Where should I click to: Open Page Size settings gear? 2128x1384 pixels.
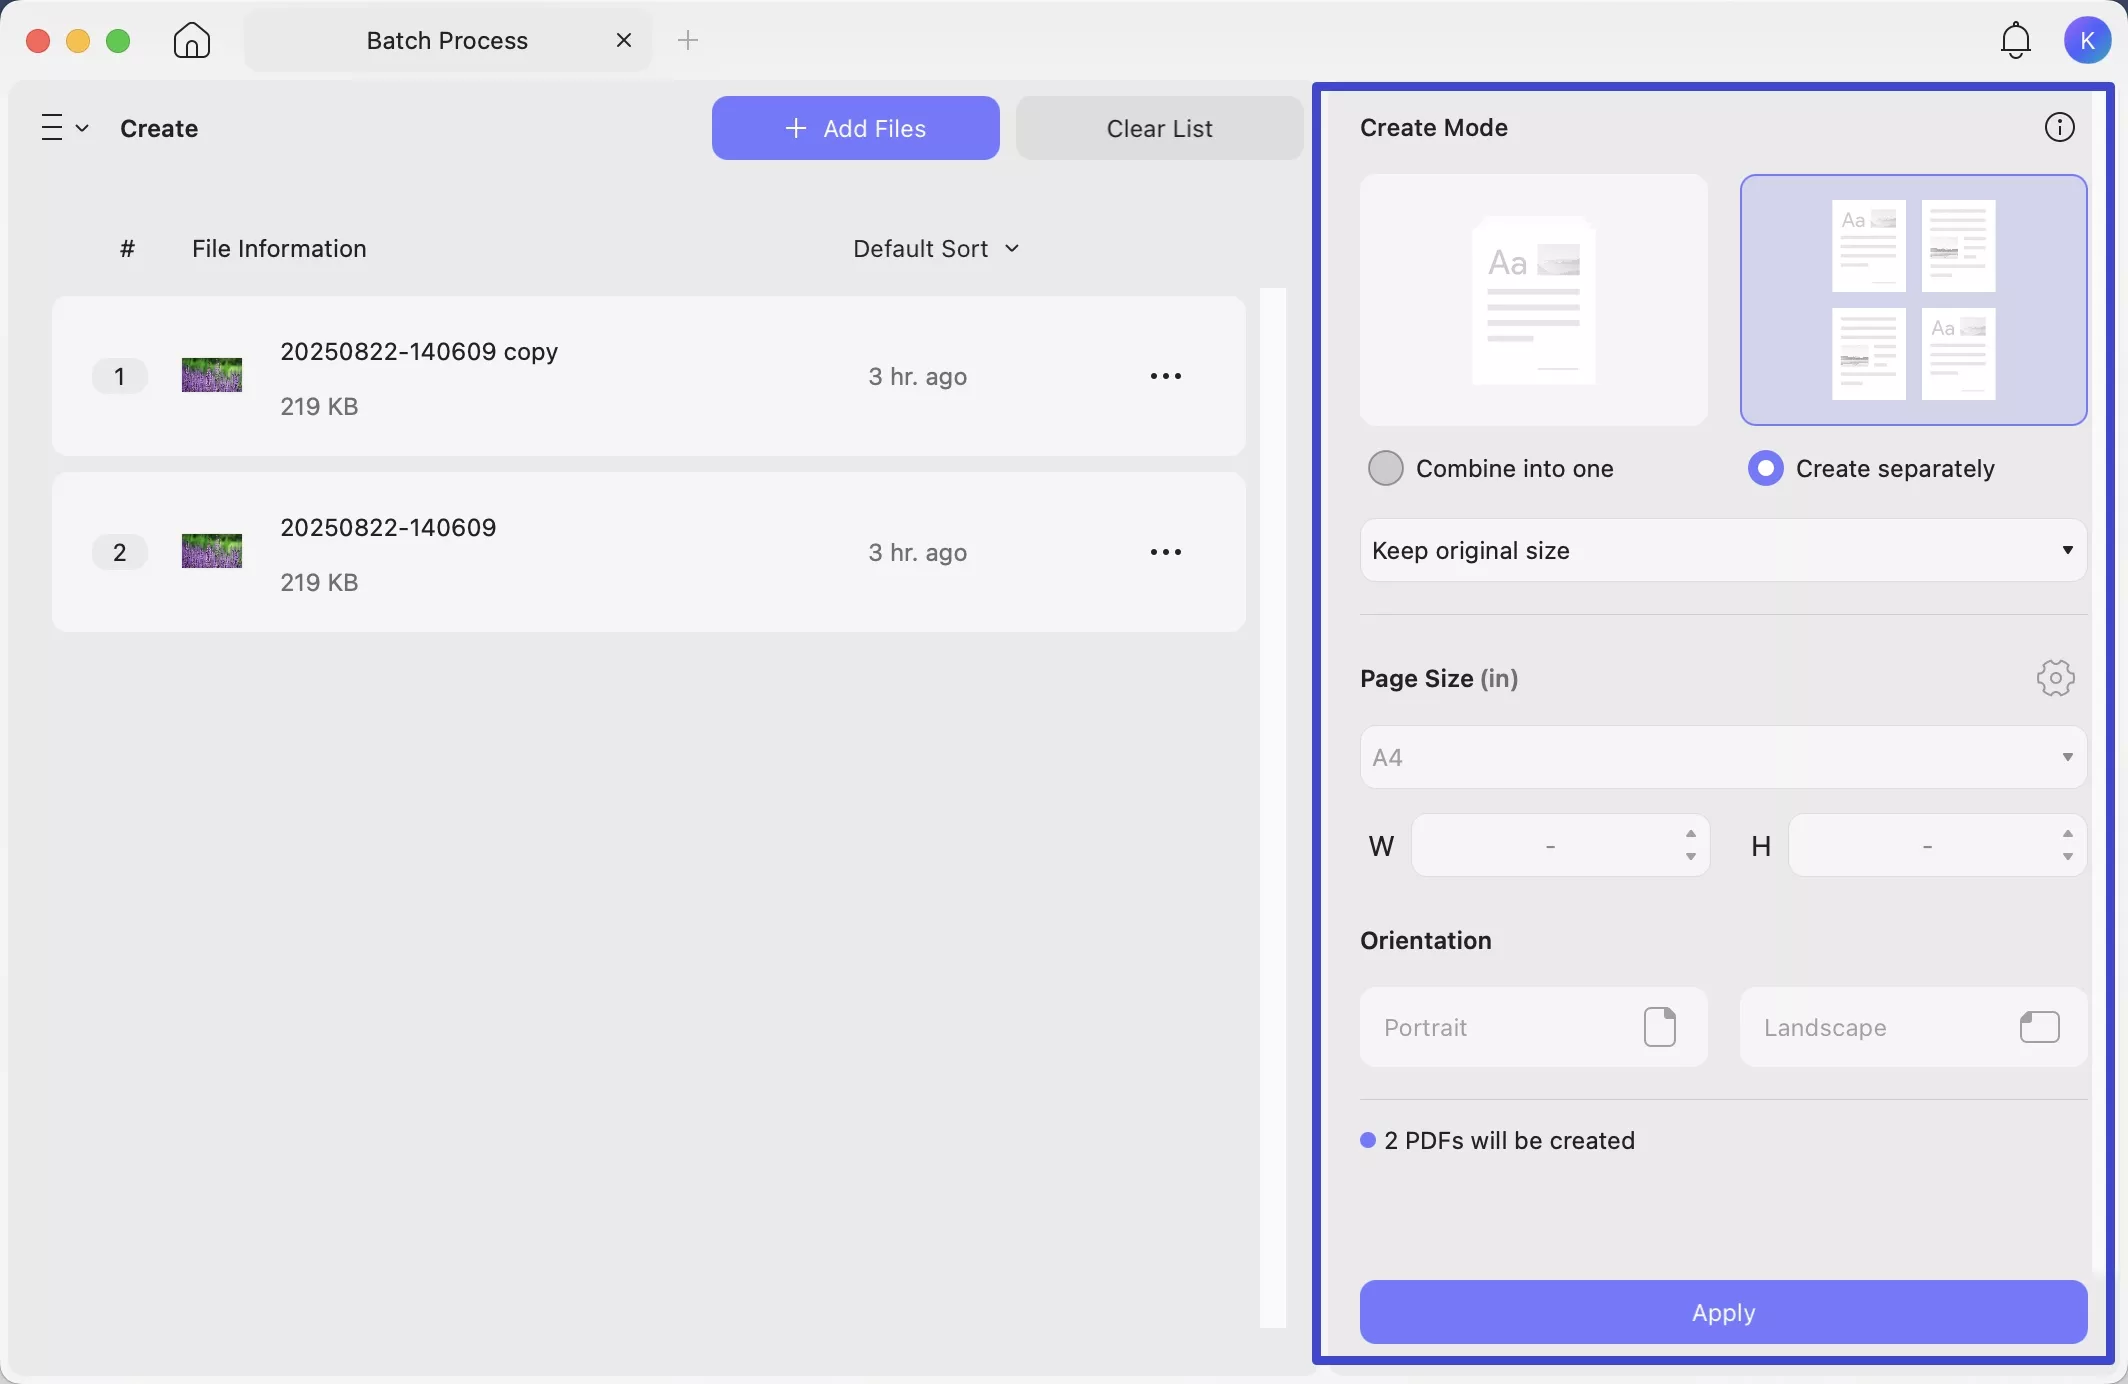[2055, 678]
